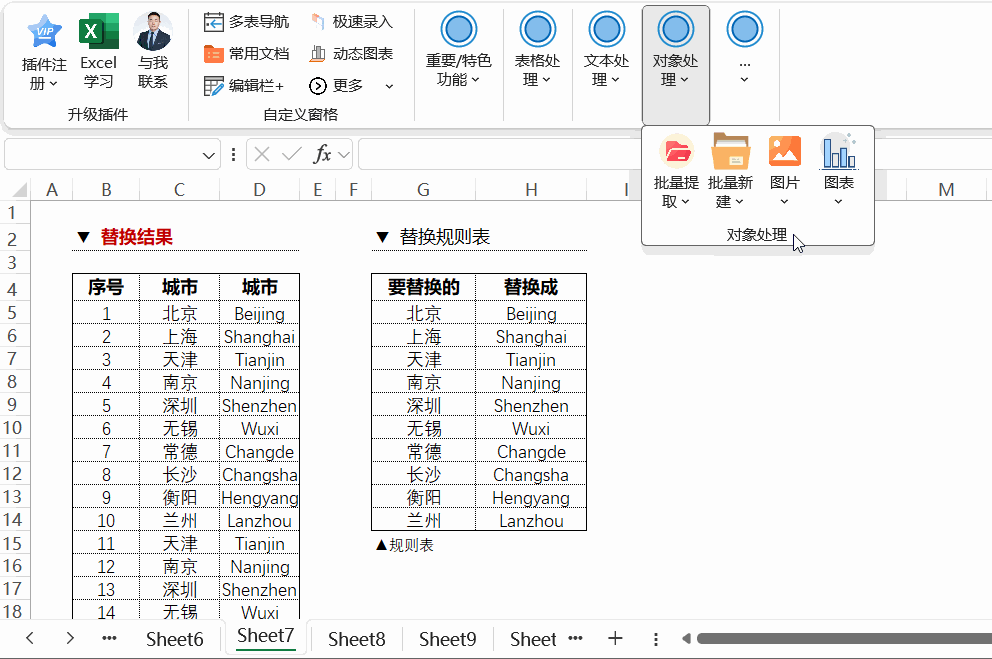
Task: Click the 更多 more button
Action: pos(337,85)
